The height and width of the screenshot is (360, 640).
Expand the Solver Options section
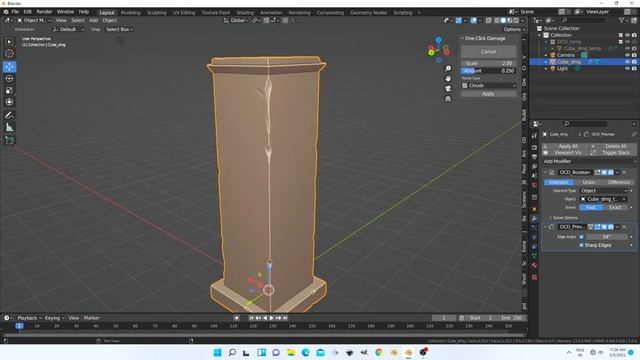coord(563,218)
